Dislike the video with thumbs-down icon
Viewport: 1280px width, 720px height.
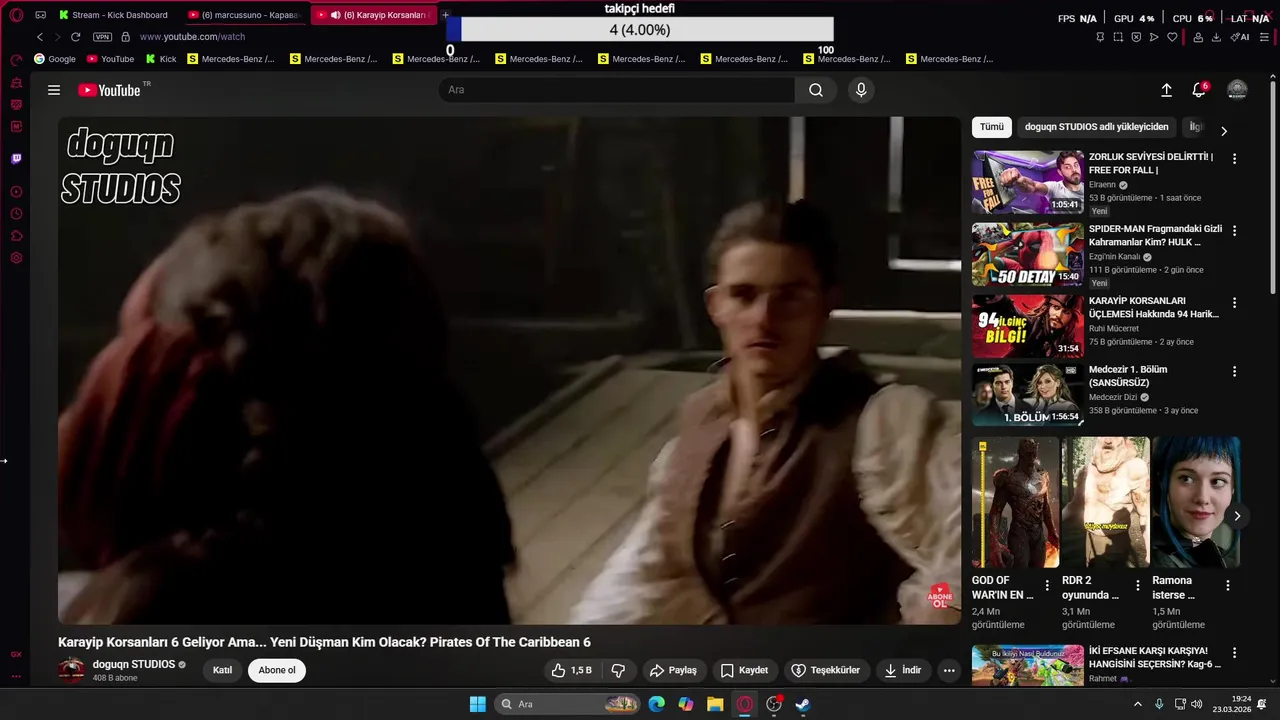[x=618, y=670]
